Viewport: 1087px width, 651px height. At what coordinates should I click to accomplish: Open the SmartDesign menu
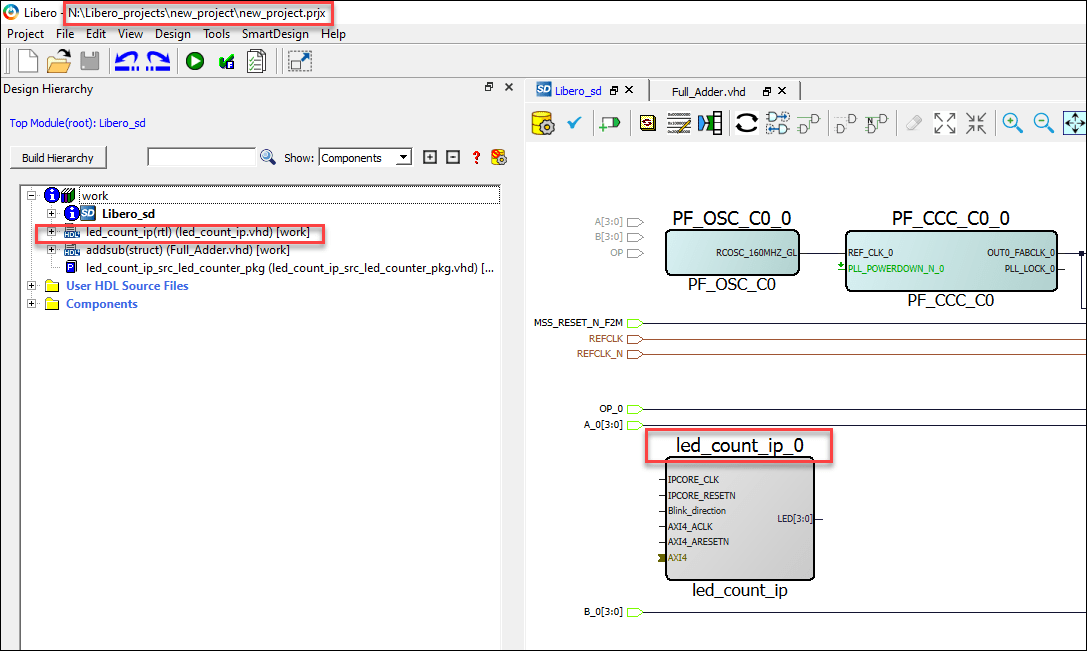pyautogui.click(x=276, y=33)
